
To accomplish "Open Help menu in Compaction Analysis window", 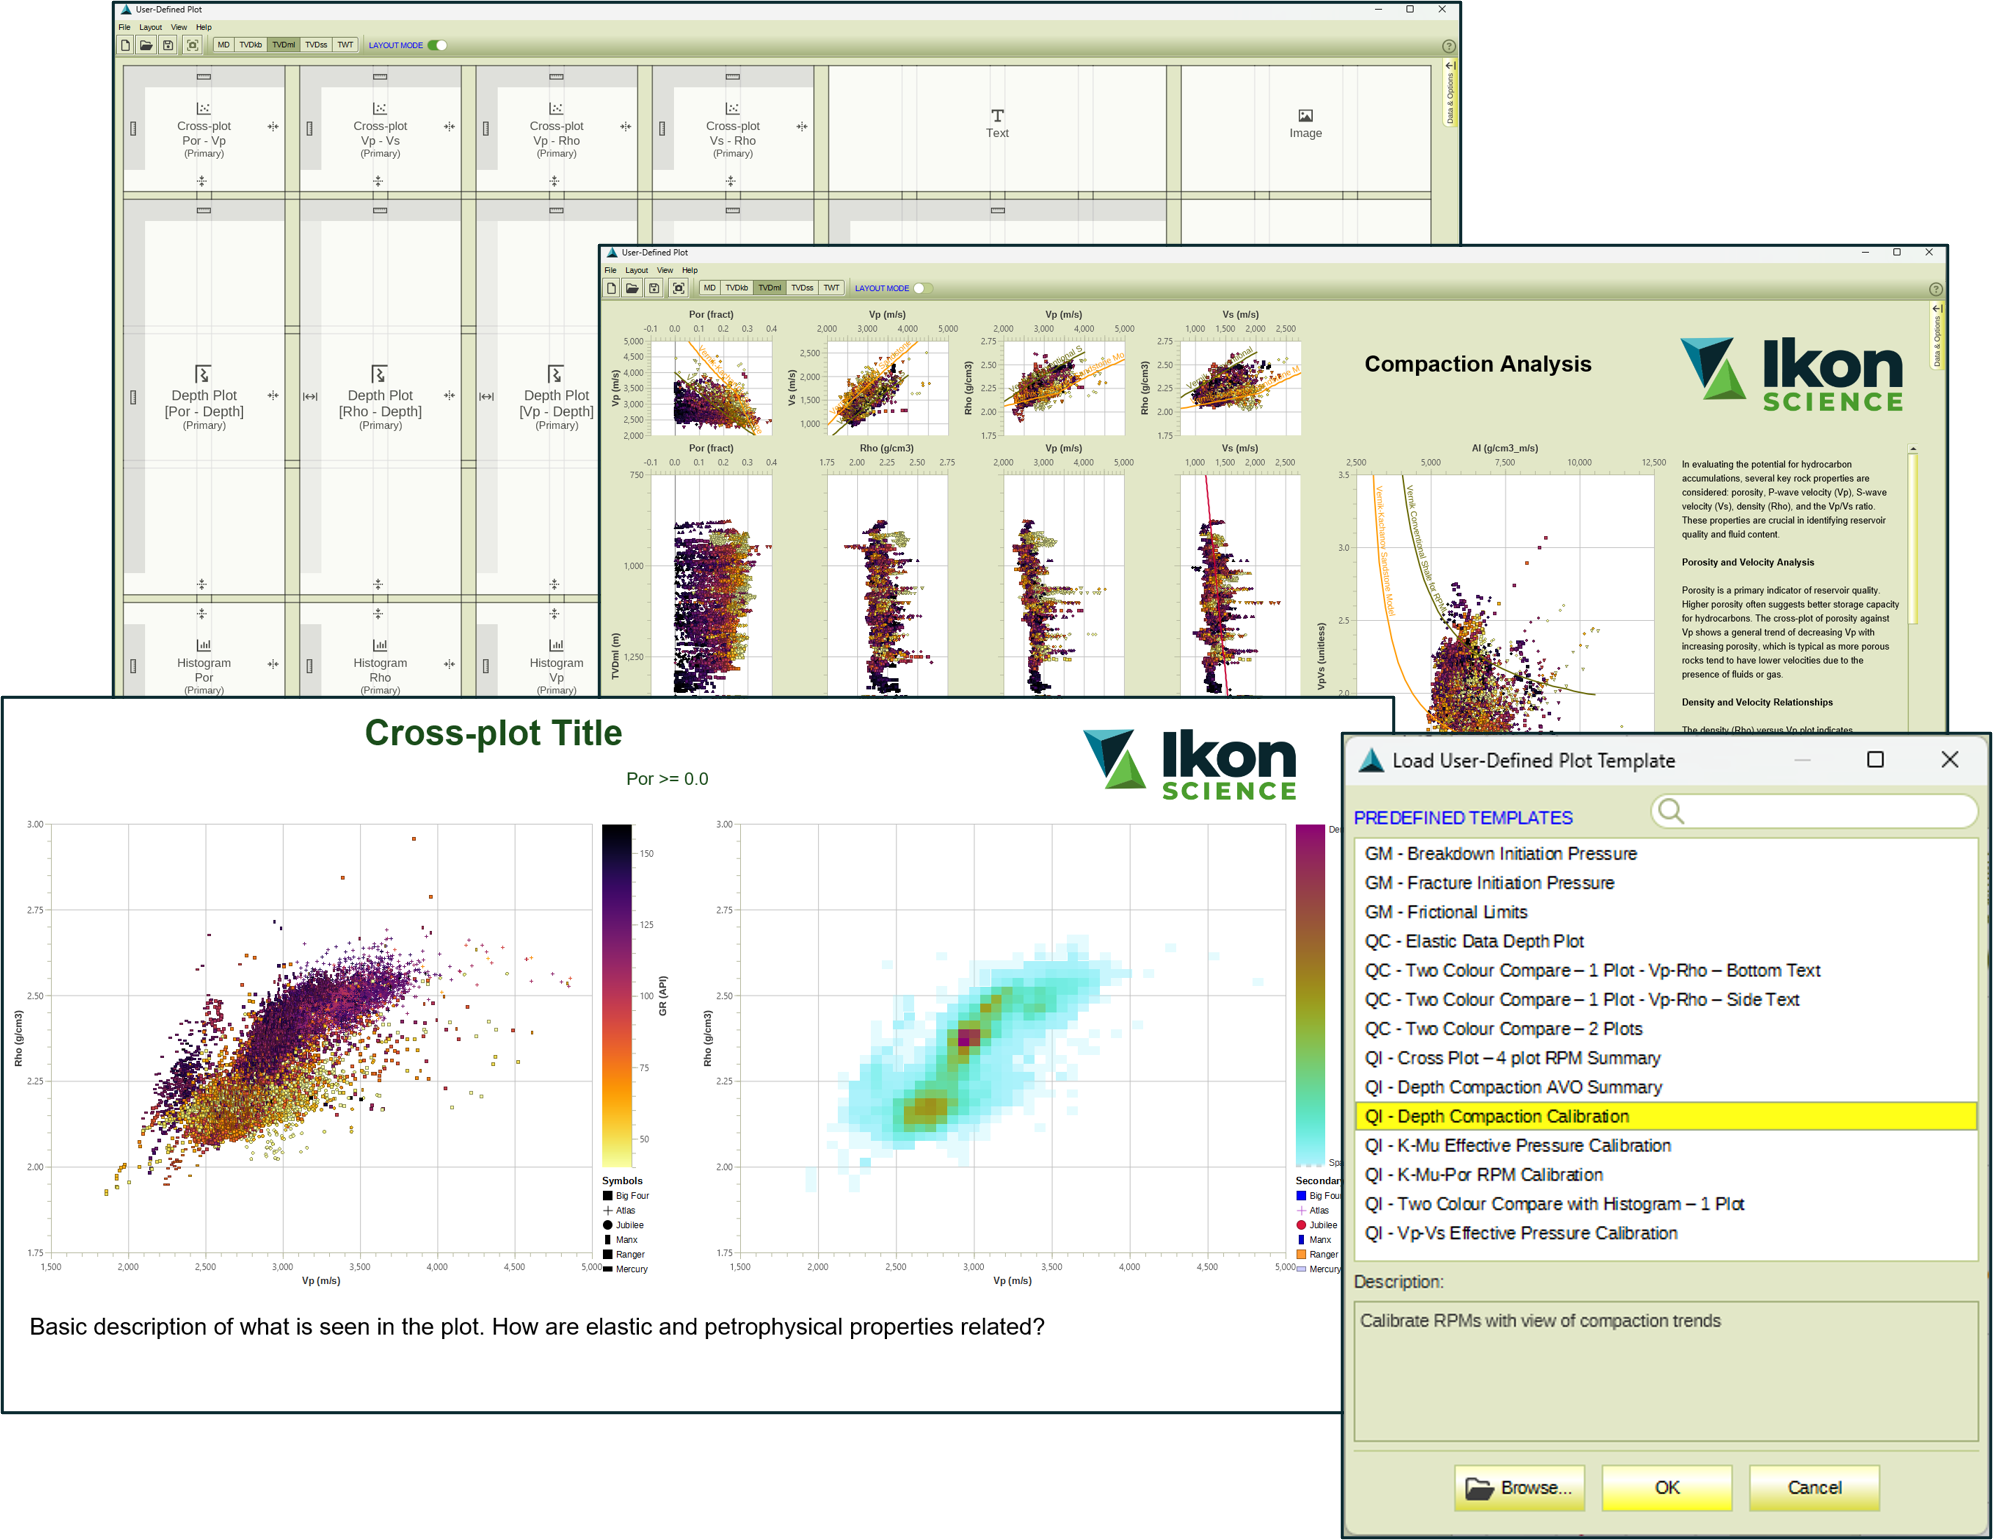I will tap(690, 270).
